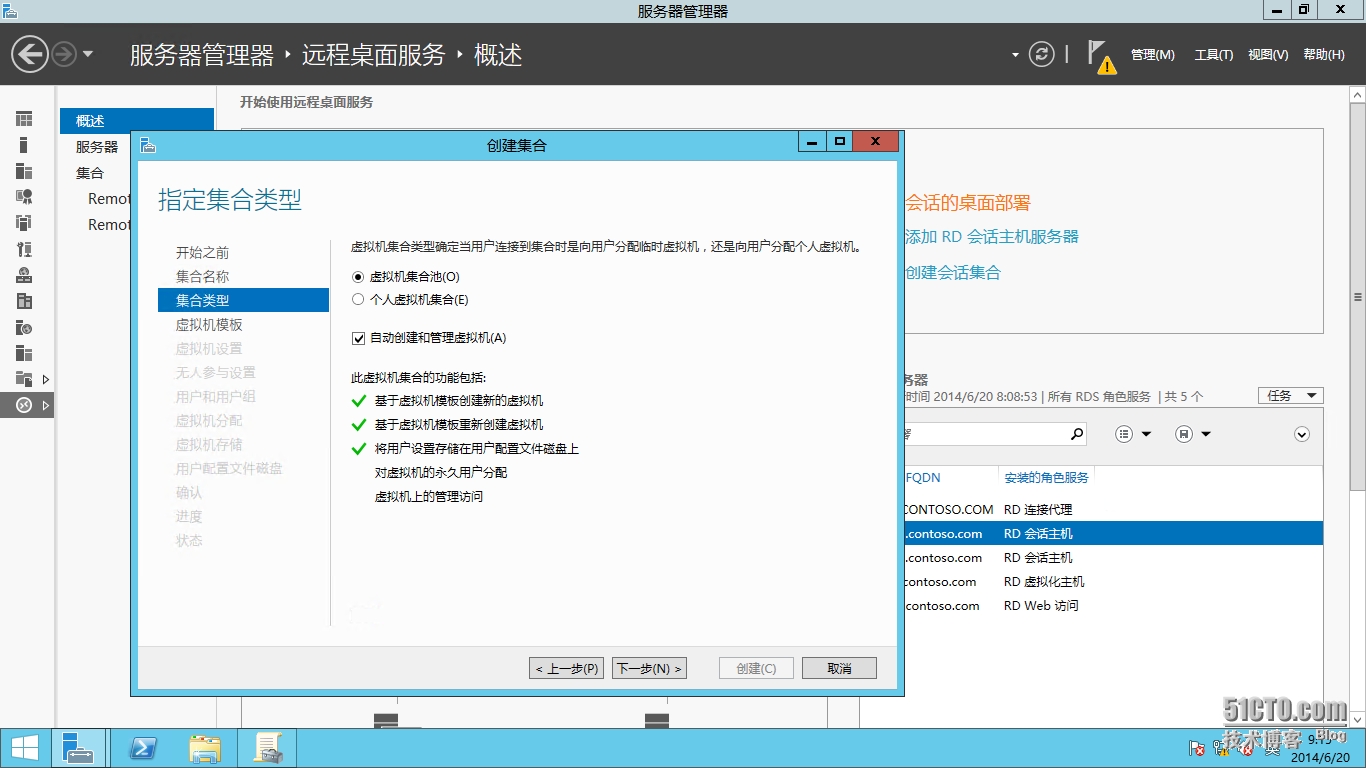
Task: Select the wrench-and-server icon in the sidebar
Action: pyautogui.click(x=24, y=249)
